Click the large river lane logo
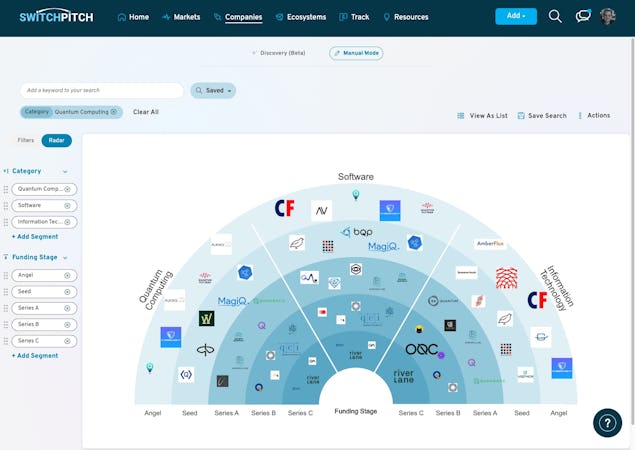Screen dimensions: 635x450 [x=403, y=376]
